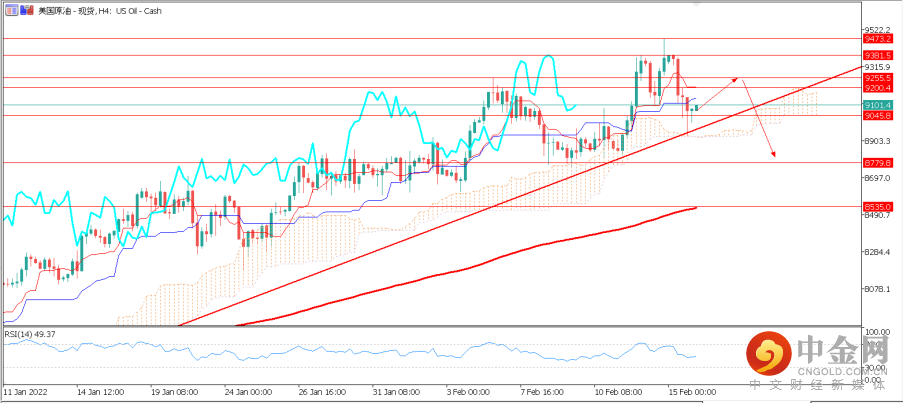Open the depth of market icon
Viewport: 903px width, 403px height.
[x=26, y=10]
